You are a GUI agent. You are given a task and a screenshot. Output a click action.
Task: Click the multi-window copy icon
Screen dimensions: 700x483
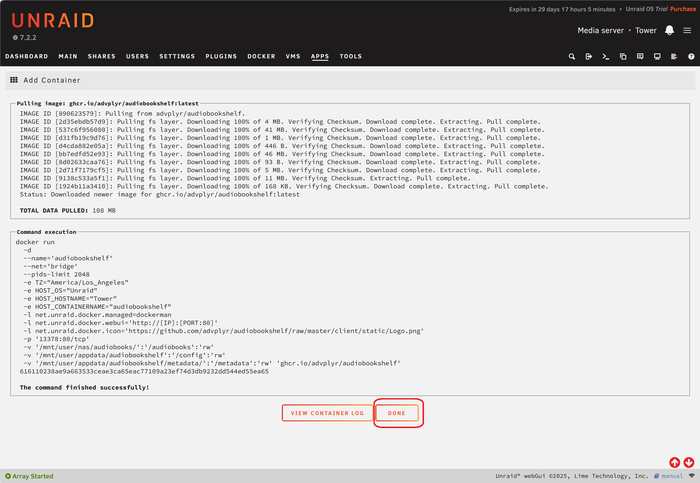point(623,57)
